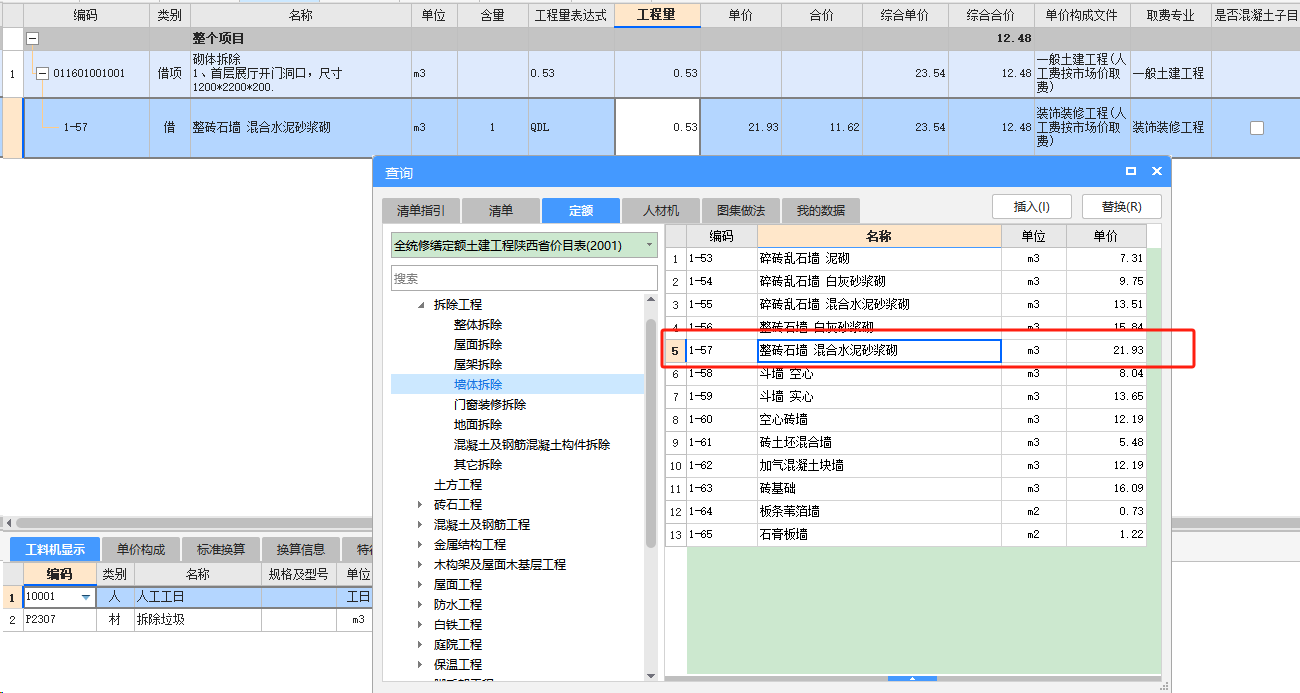Click the 插入(I) button
Screen dimensions: 1300x693
[x=1032, y=207]
